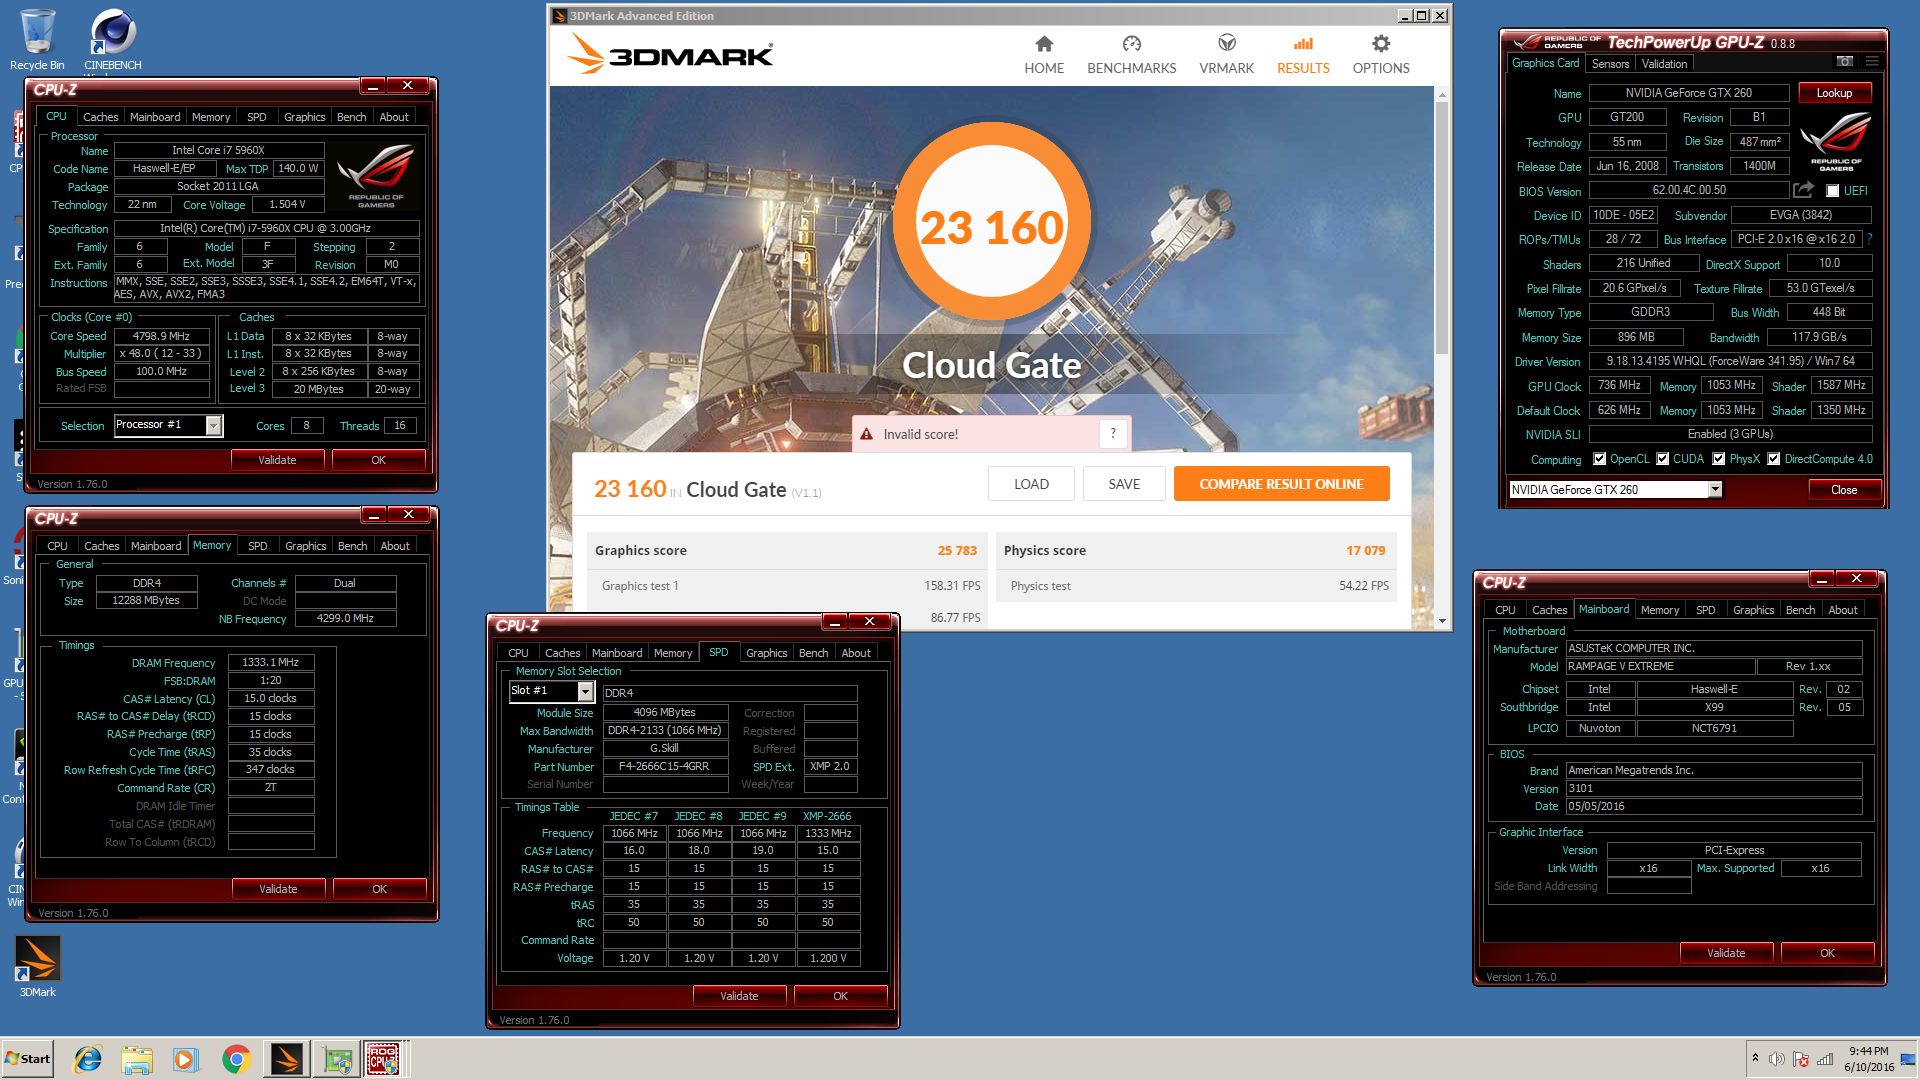
Task: Click the 3DMark vertical scrollbar thumb
Action: point(1441,228)
